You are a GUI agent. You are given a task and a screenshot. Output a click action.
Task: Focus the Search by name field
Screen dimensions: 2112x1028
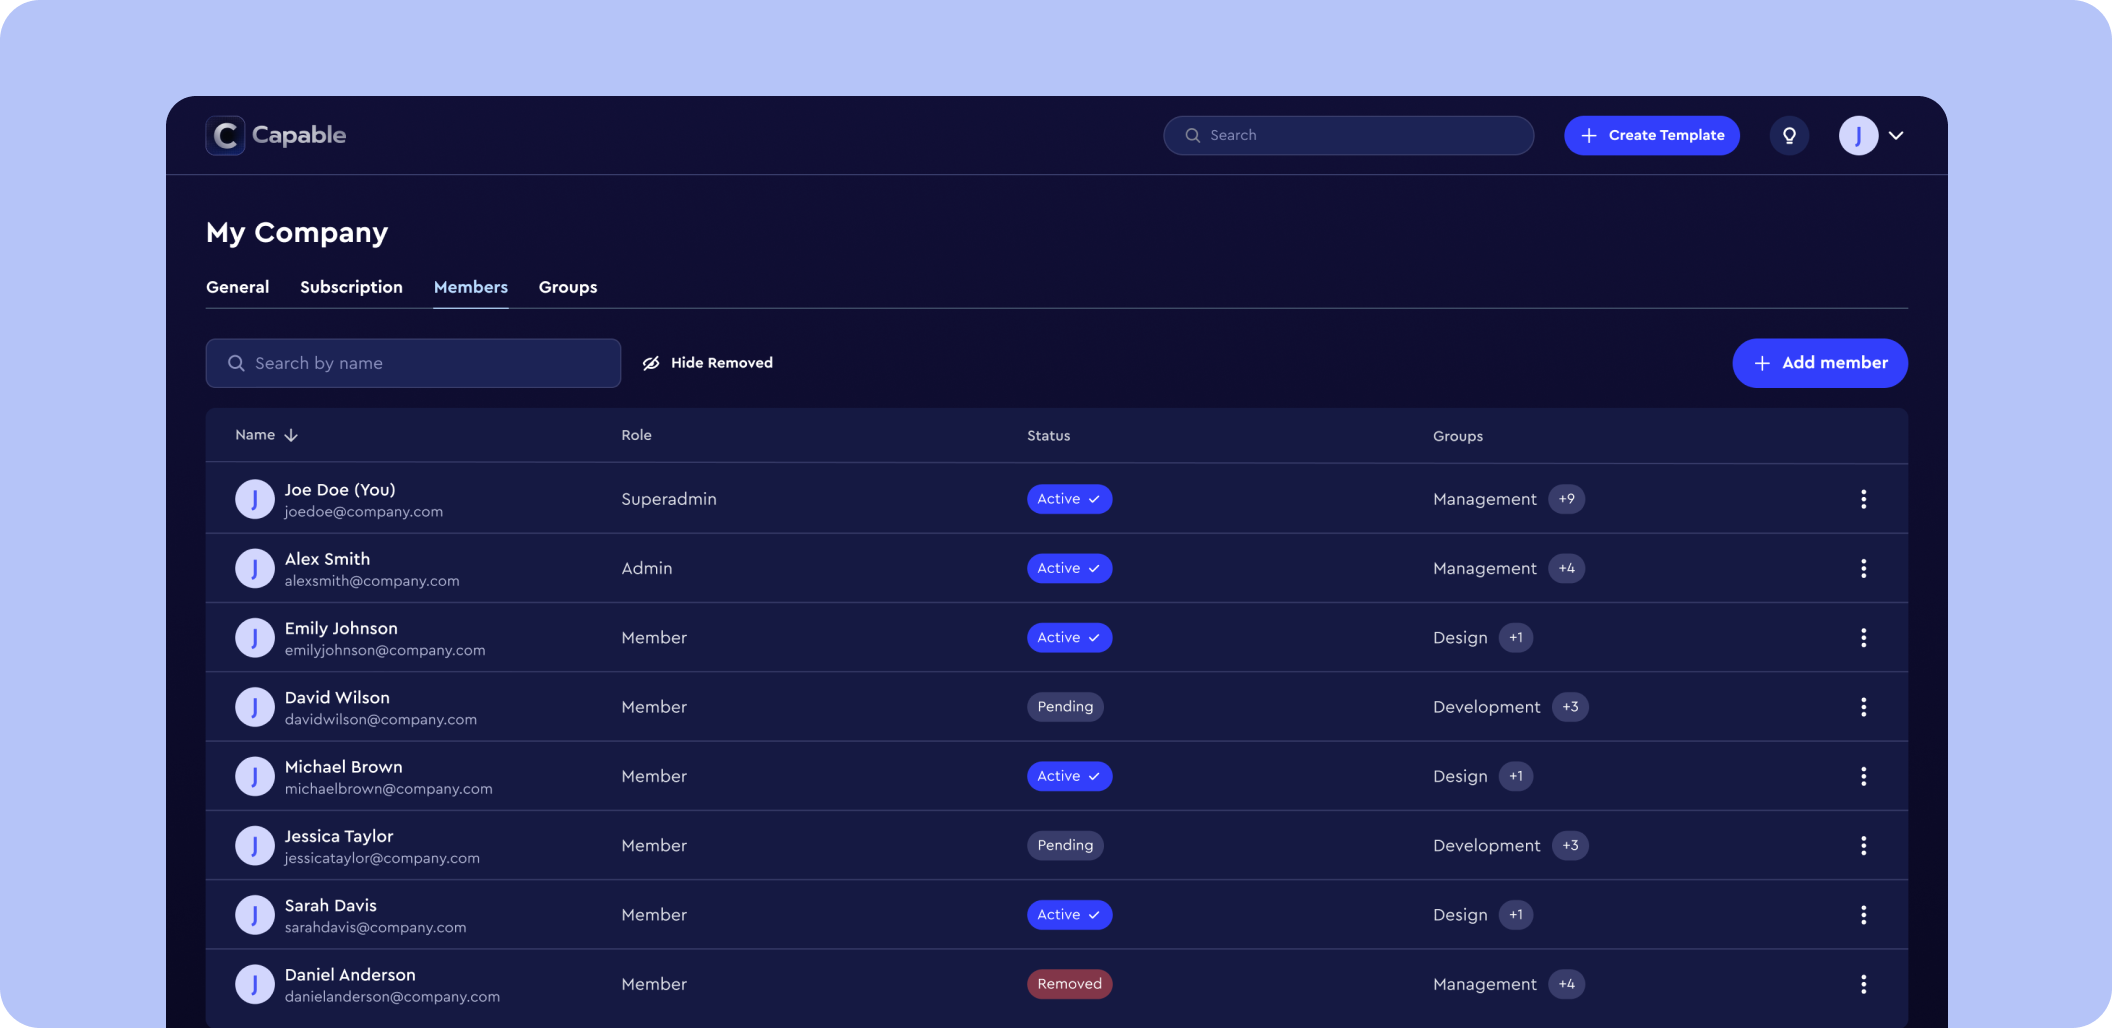tap(413, 363)
